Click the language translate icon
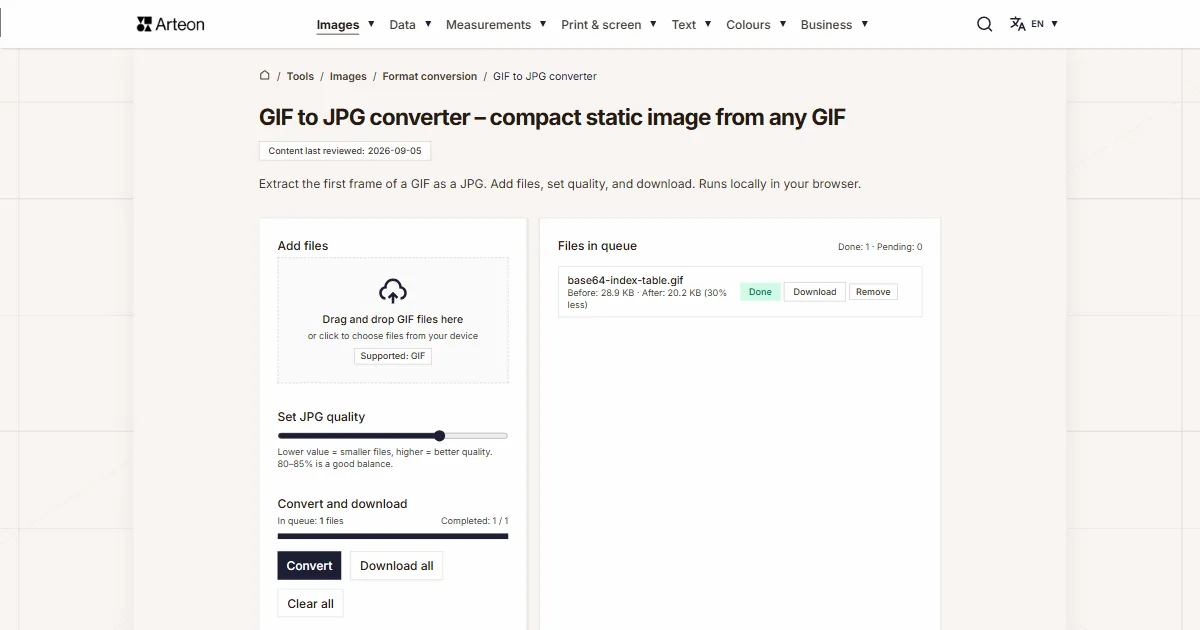1200x630 pixels. pyautogui.click(x=1017, y=24)
